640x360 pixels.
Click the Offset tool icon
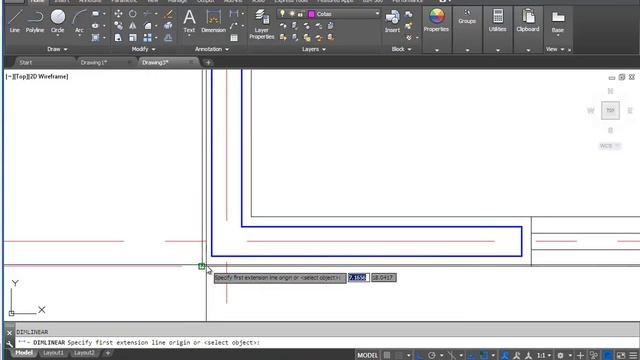click(168, 38)
